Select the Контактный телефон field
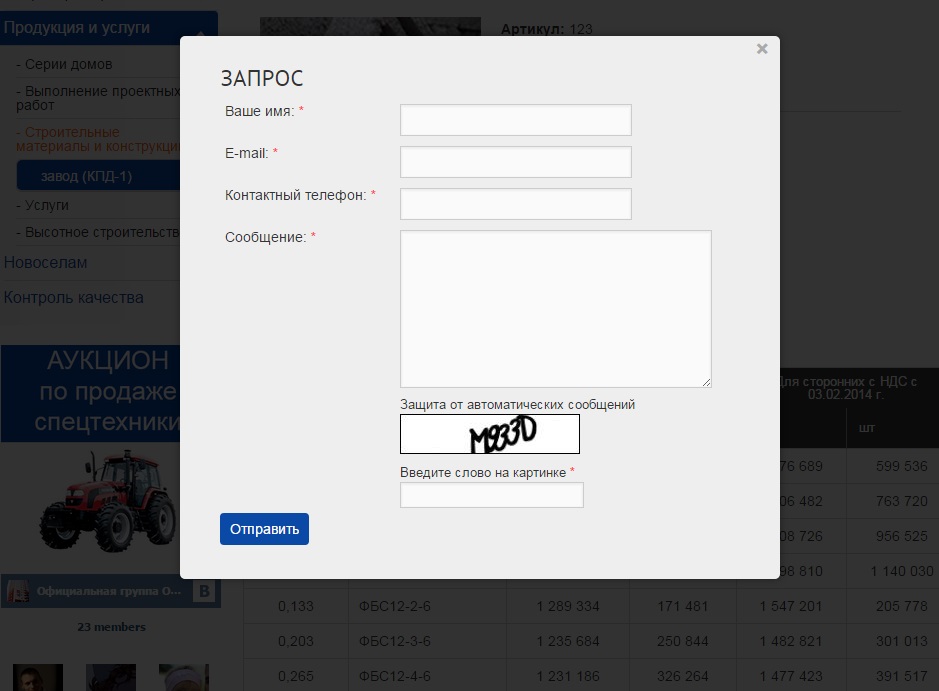 [x=516, y=204]
